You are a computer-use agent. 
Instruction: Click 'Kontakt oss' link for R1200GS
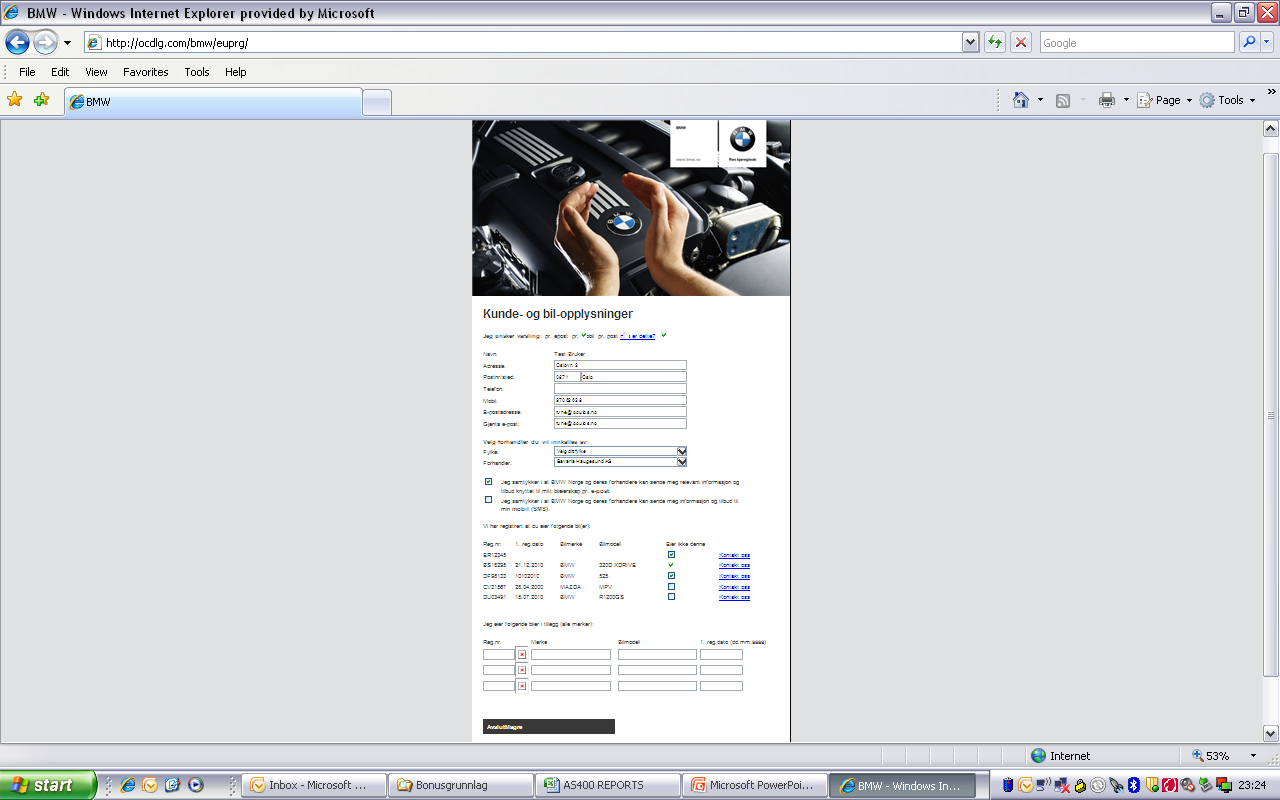pos(734,597)
